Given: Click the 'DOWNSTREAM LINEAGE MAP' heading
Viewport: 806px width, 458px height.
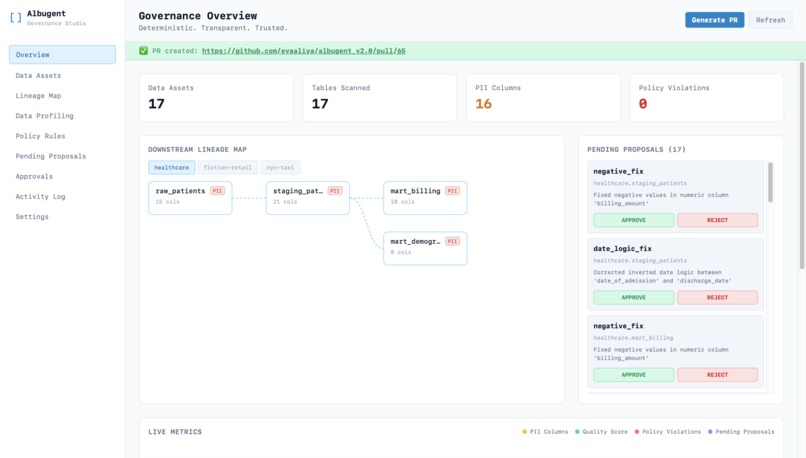Looking at the screenshot, I should [197, 150].
